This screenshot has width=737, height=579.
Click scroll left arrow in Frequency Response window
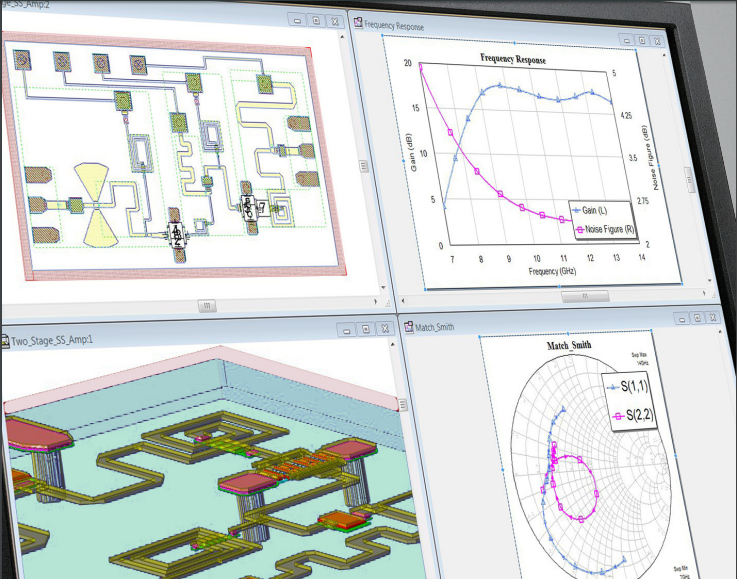tap(403, 300)
